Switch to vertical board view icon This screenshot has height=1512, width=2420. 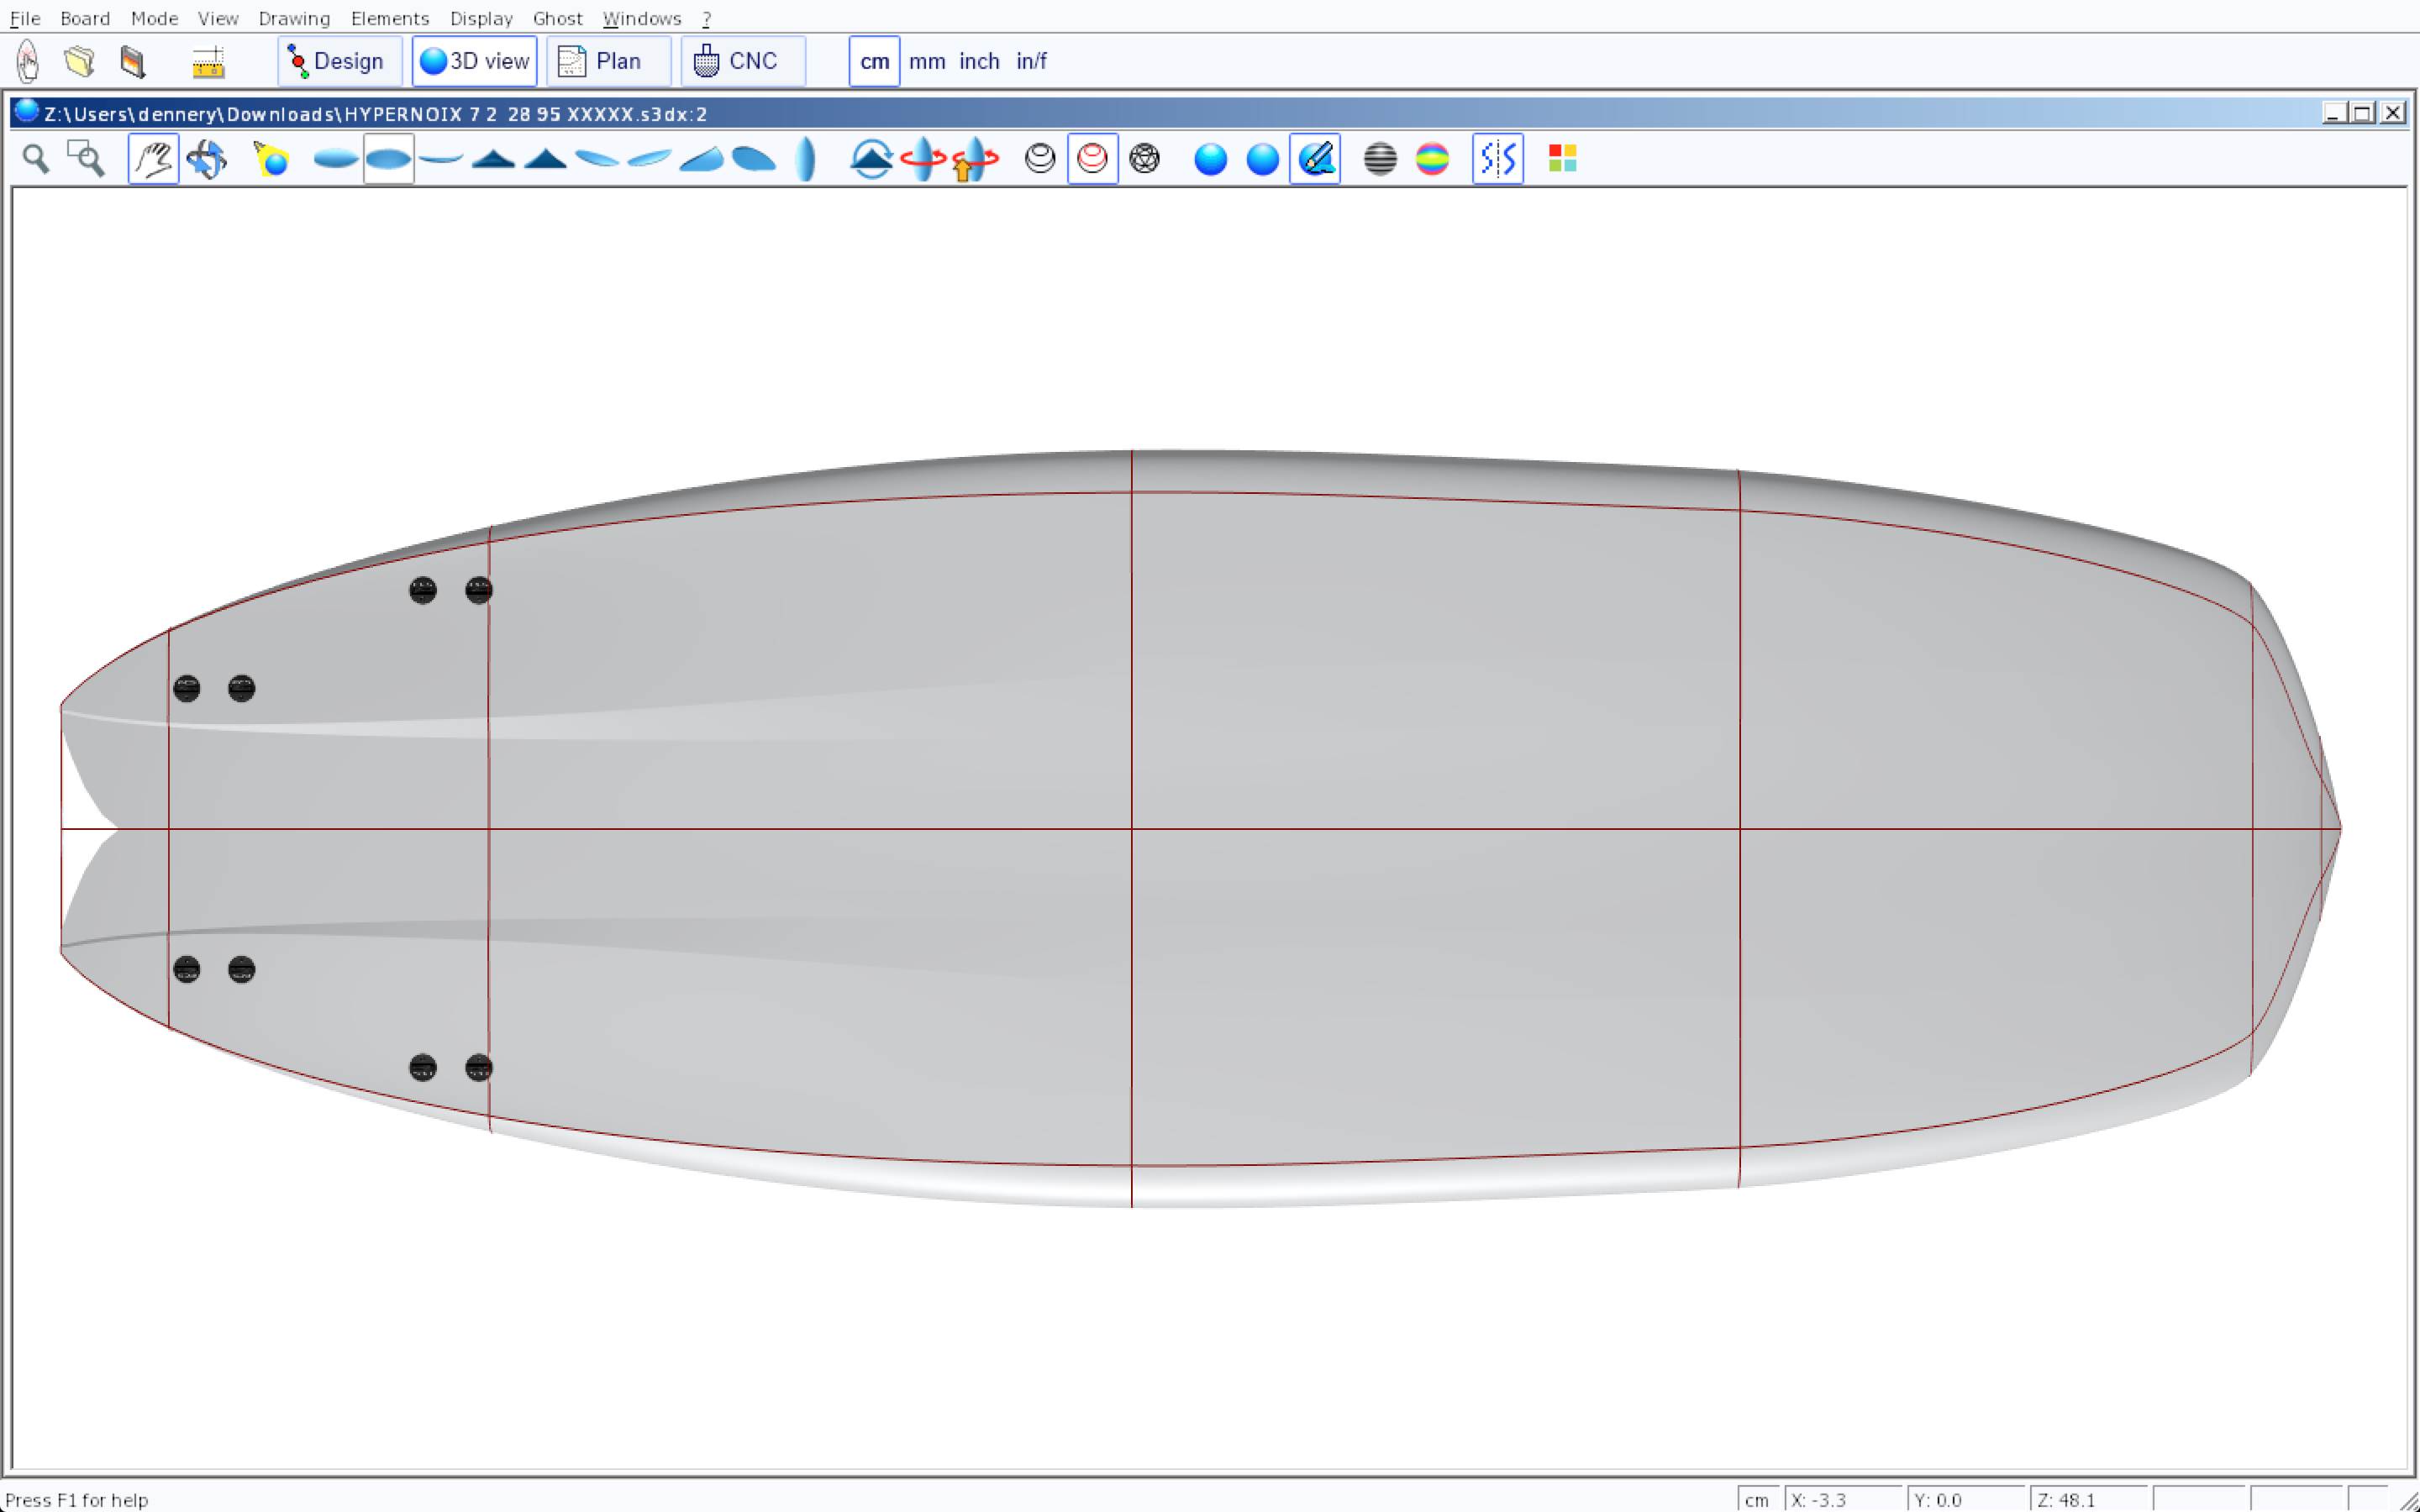tap(805, 159)
